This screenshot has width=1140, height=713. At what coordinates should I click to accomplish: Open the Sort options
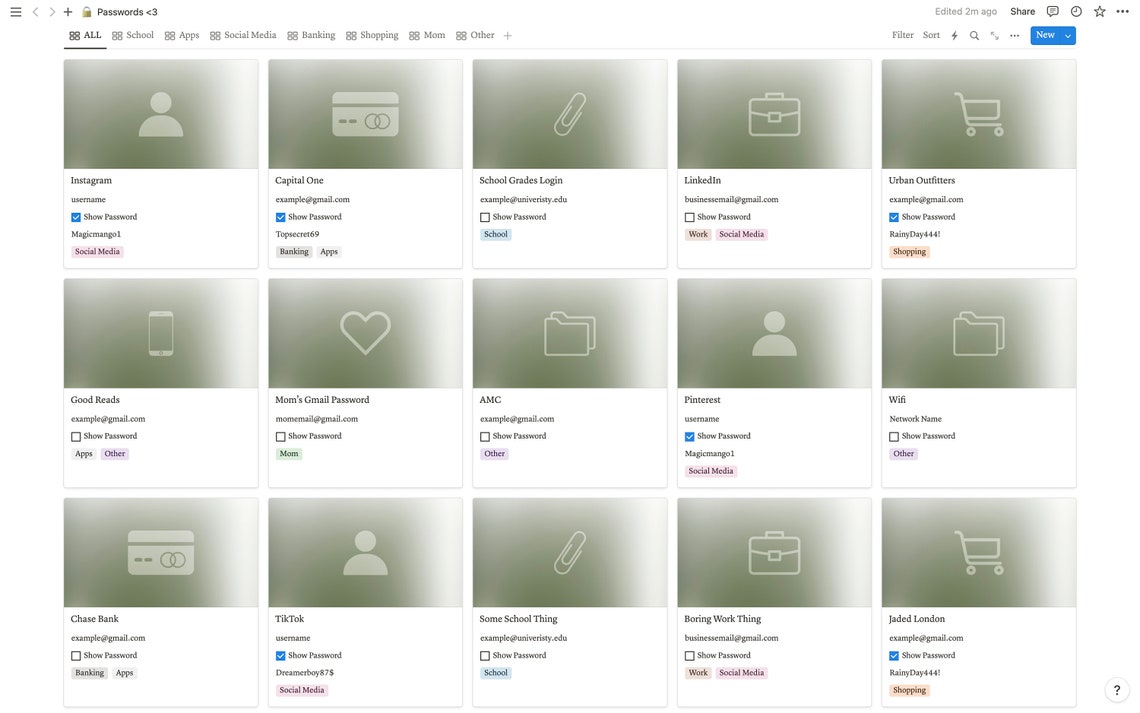(x=931, y=35)
